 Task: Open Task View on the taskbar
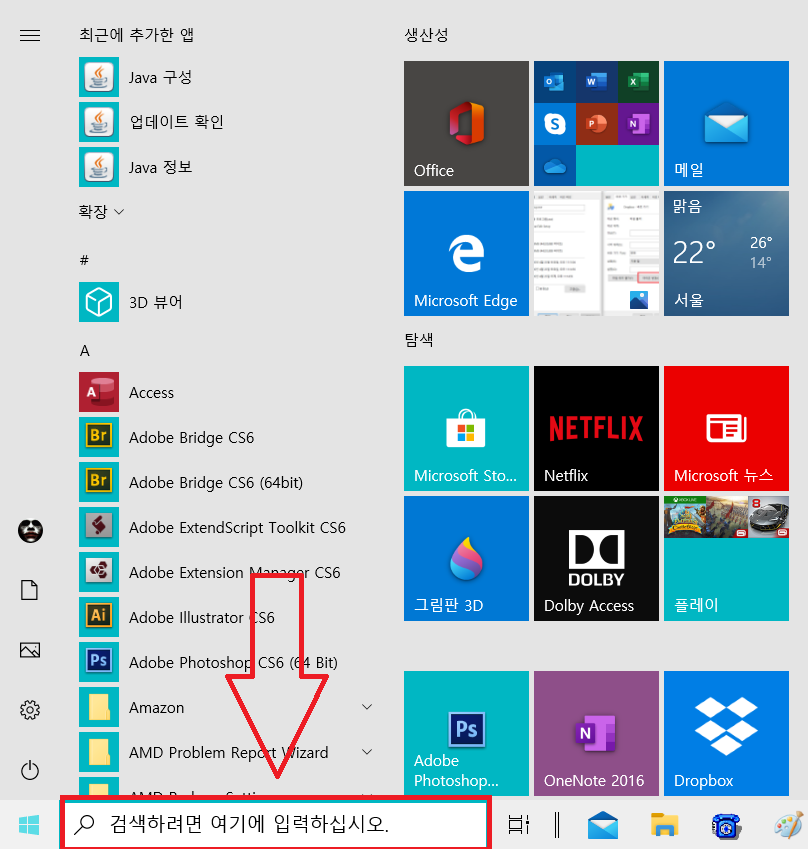[519, 825]
